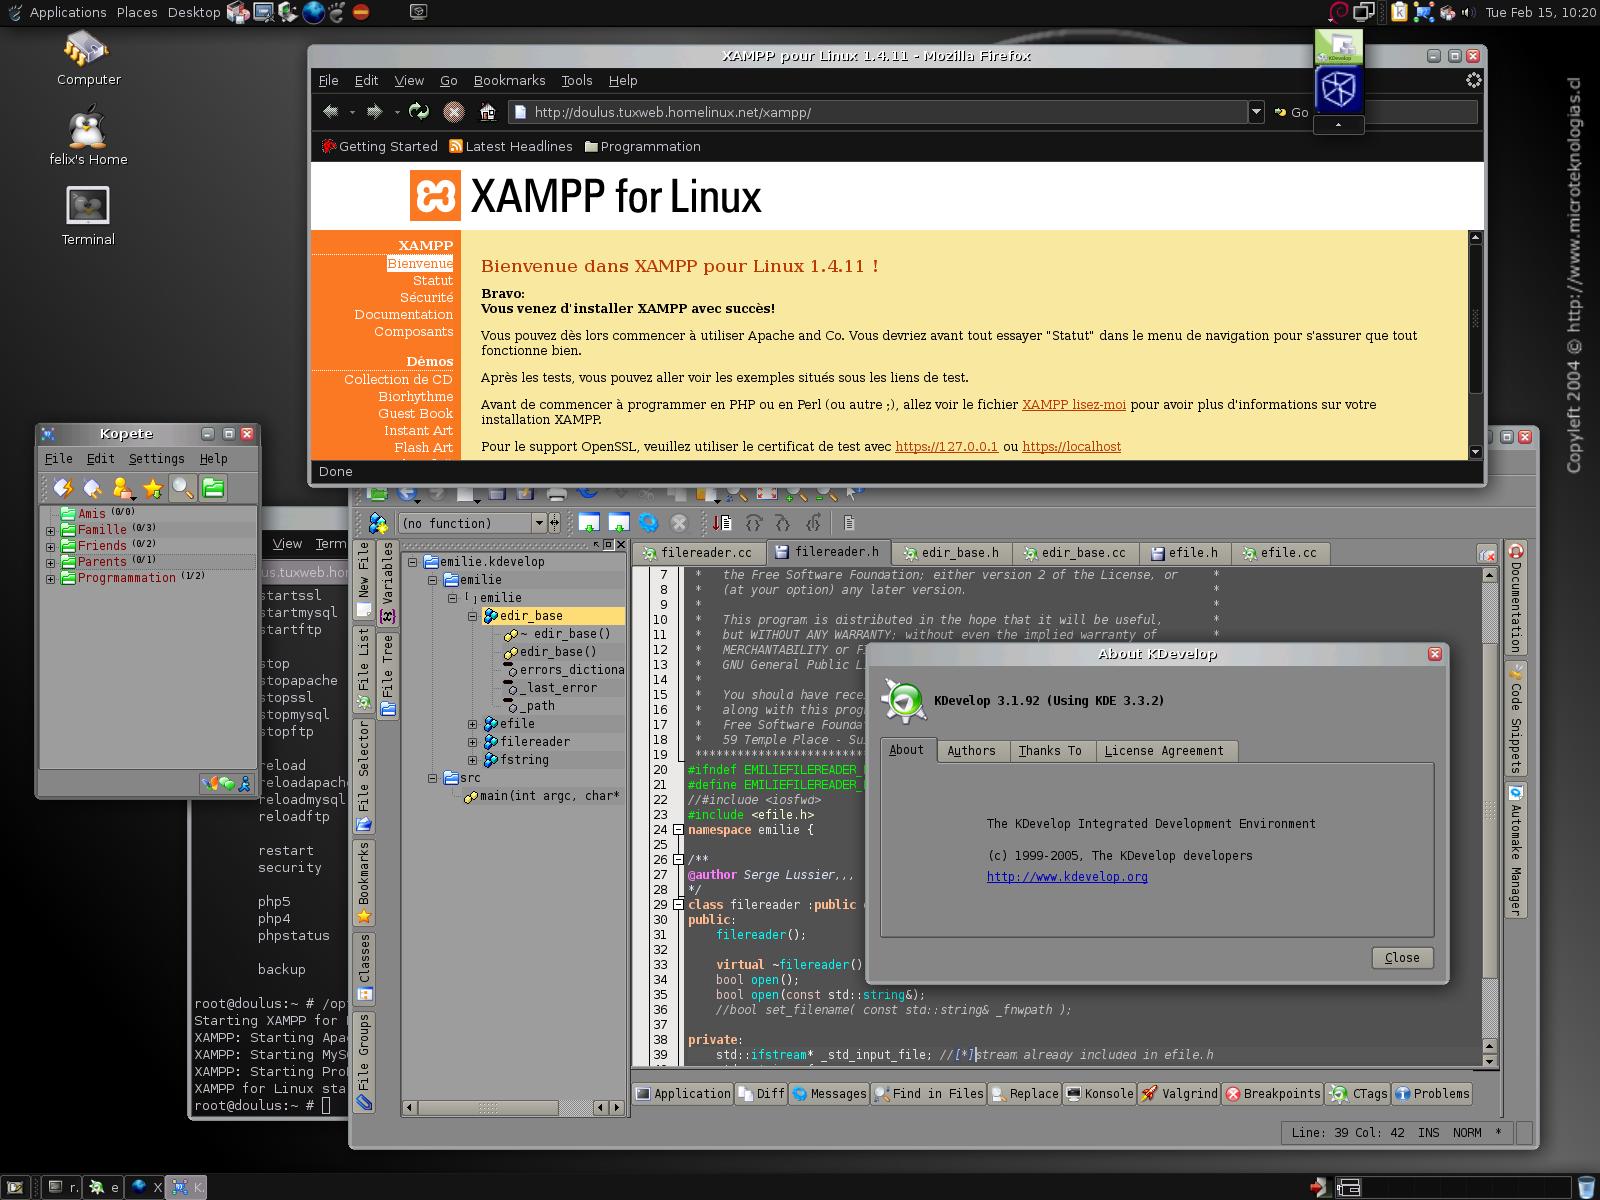Click KDevelop's greyed-out stop icon
The width and height of the screenshot is (1600, 1200).
(679, 523)
